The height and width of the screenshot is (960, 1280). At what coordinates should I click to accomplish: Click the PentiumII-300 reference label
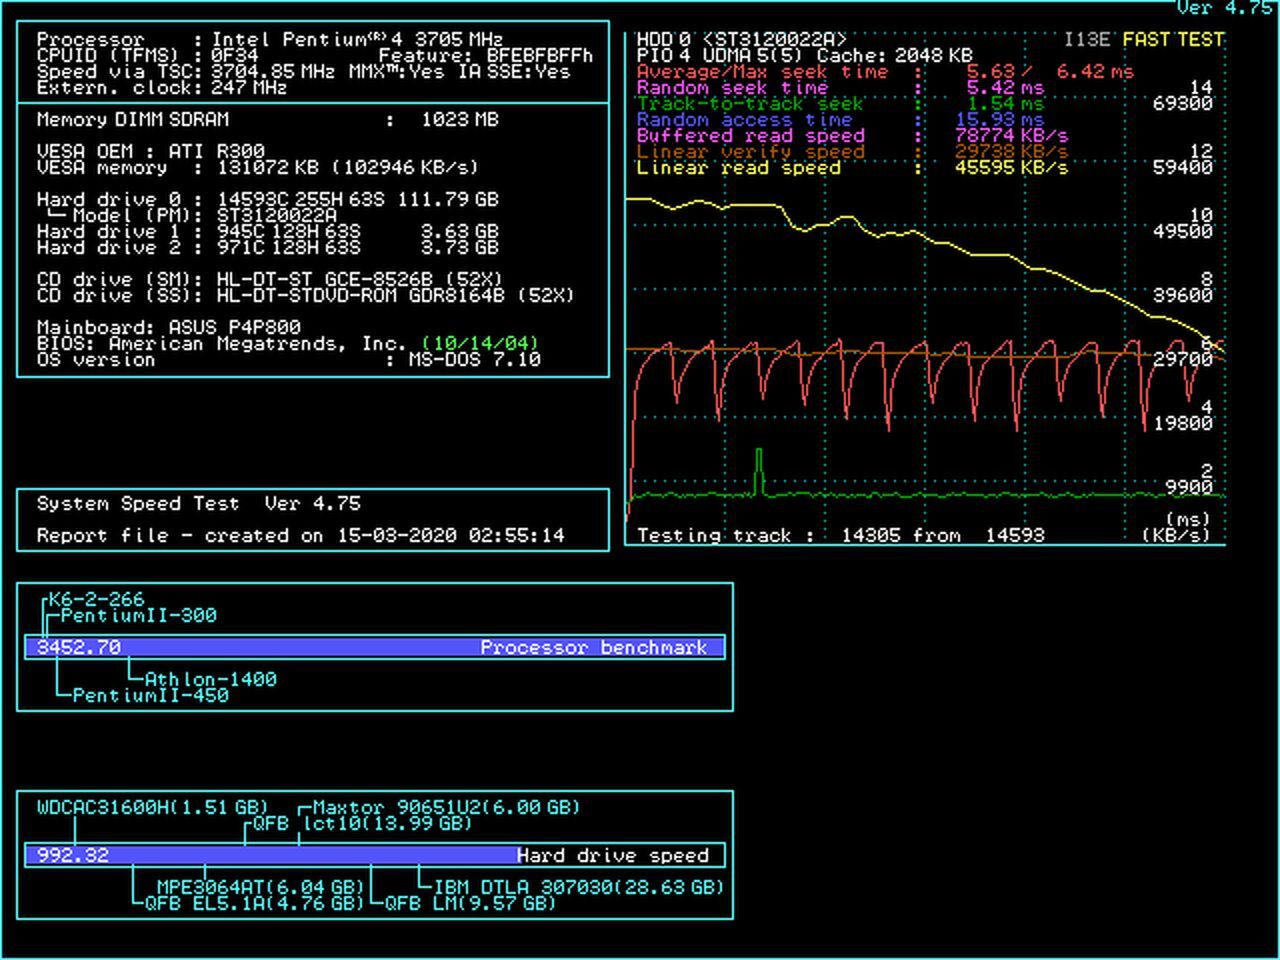coord(138,615)
